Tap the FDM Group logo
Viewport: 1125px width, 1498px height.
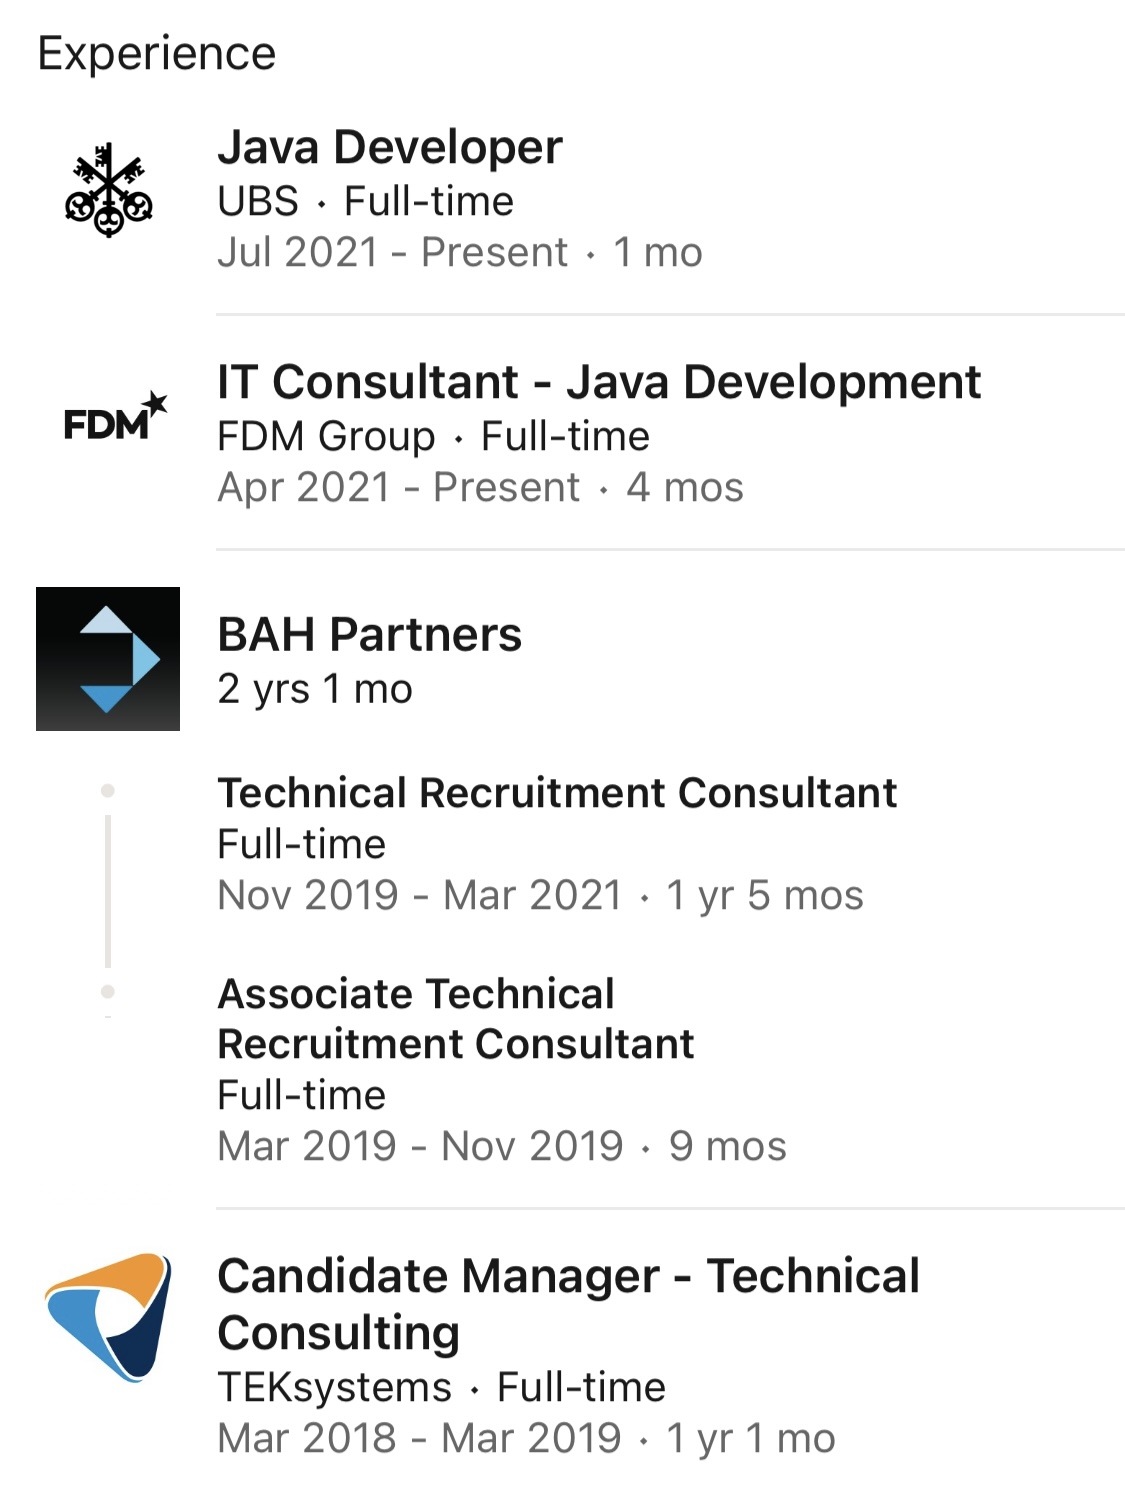click(x=114, y=418)
